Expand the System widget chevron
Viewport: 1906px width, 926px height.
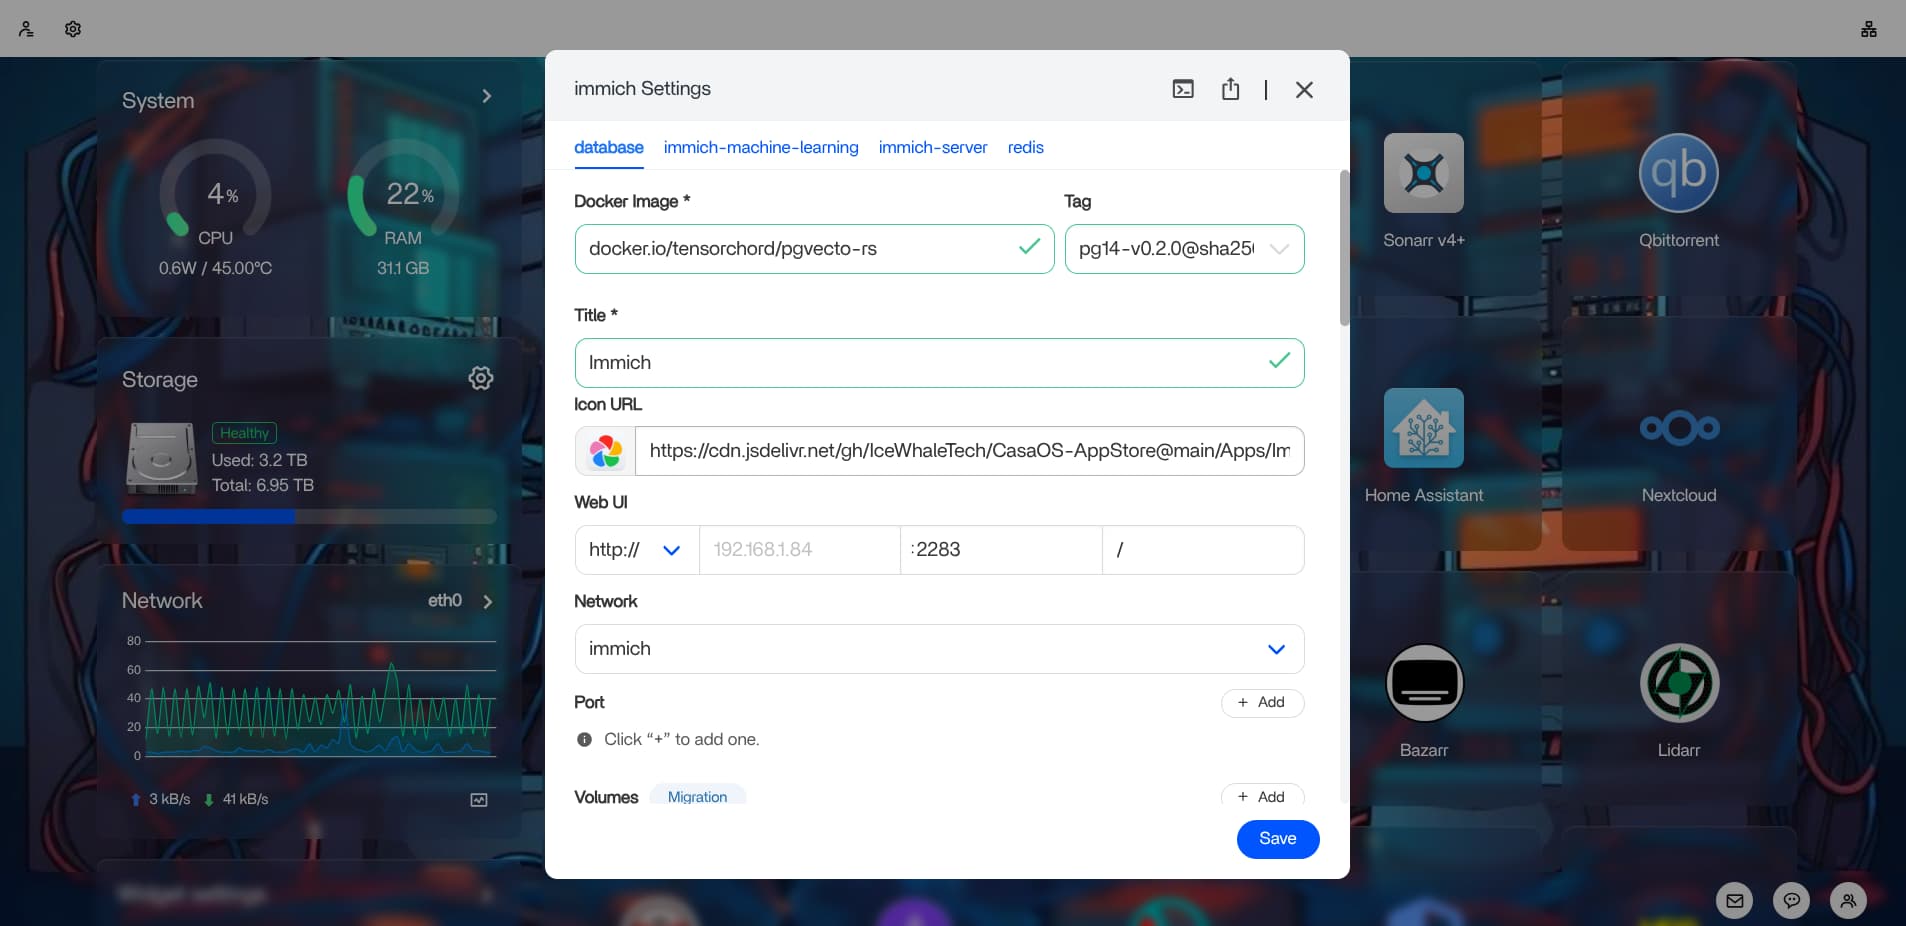pos(487,96)
